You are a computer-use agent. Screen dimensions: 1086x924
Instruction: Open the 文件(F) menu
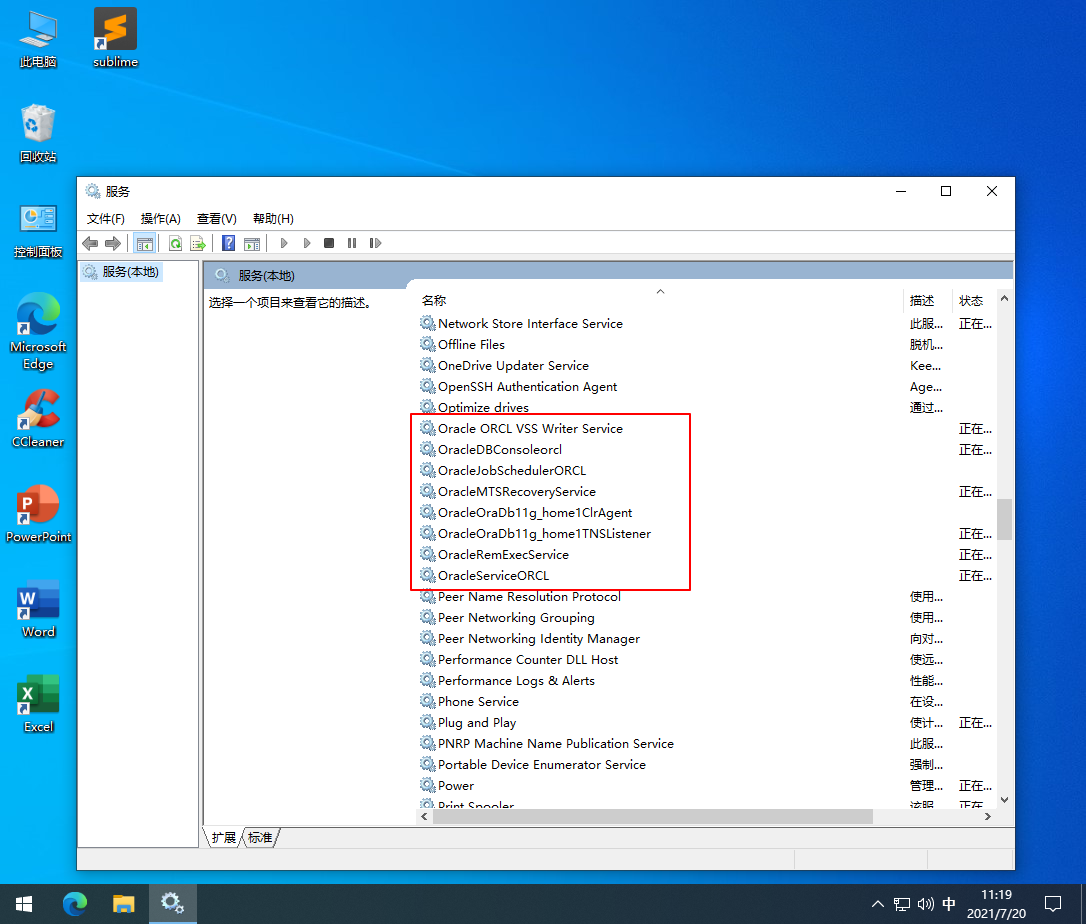[x=105, y=219]
